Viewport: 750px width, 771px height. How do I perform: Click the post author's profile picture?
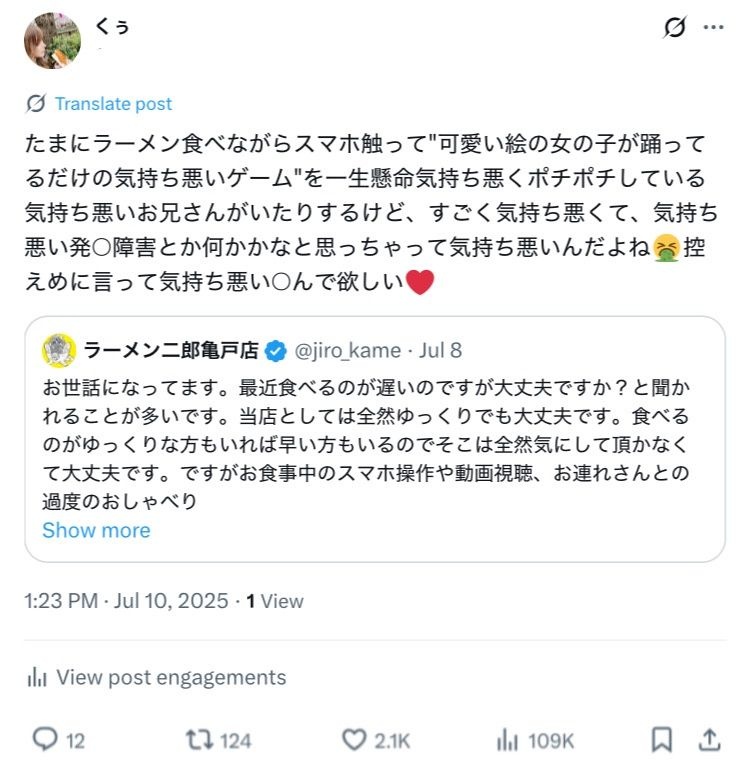click(x=52, y=41)
